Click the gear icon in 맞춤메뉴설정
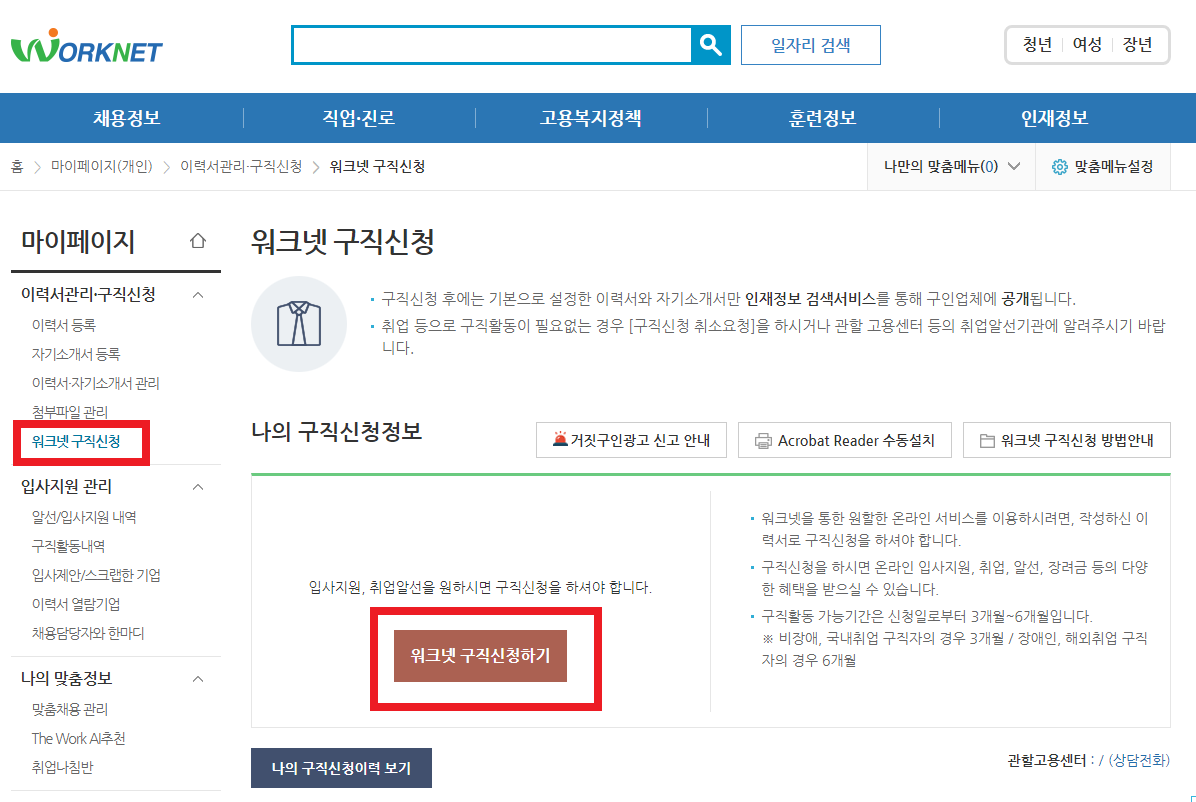 pos(1059,167)
